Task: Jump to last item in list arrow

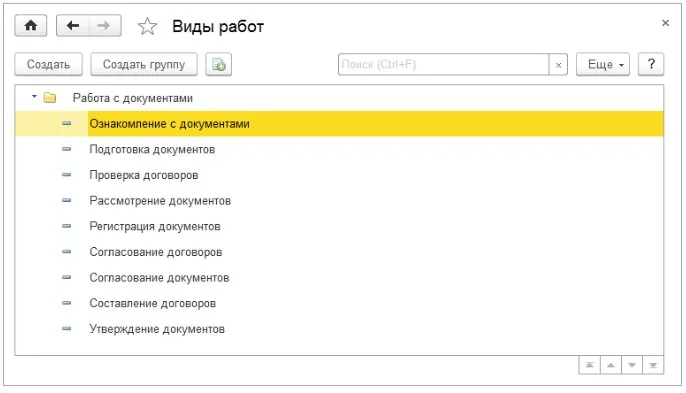Action: point(653,365)
